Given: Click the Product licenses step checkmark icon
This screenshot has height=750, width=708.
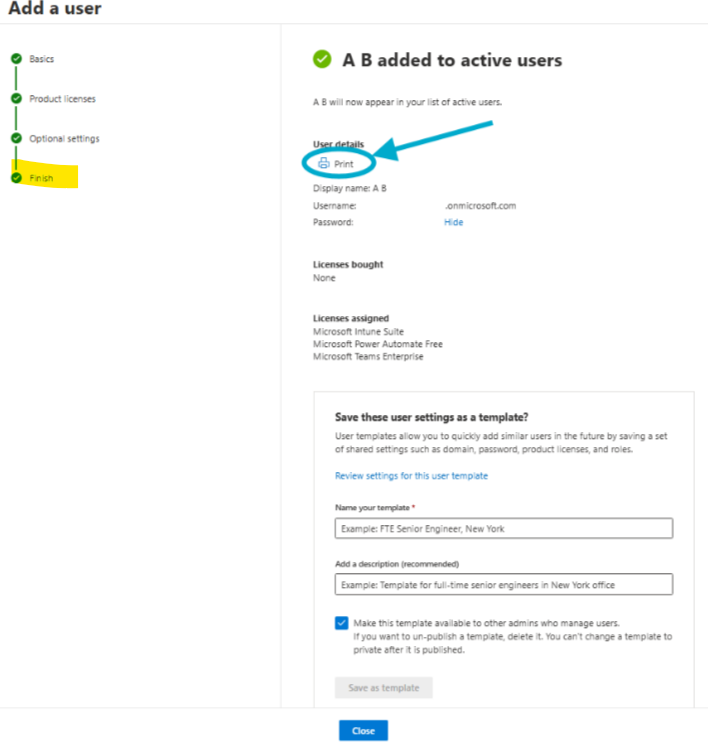Looking at the screenshot, I should pyautogui.click(x=17, y=99).
